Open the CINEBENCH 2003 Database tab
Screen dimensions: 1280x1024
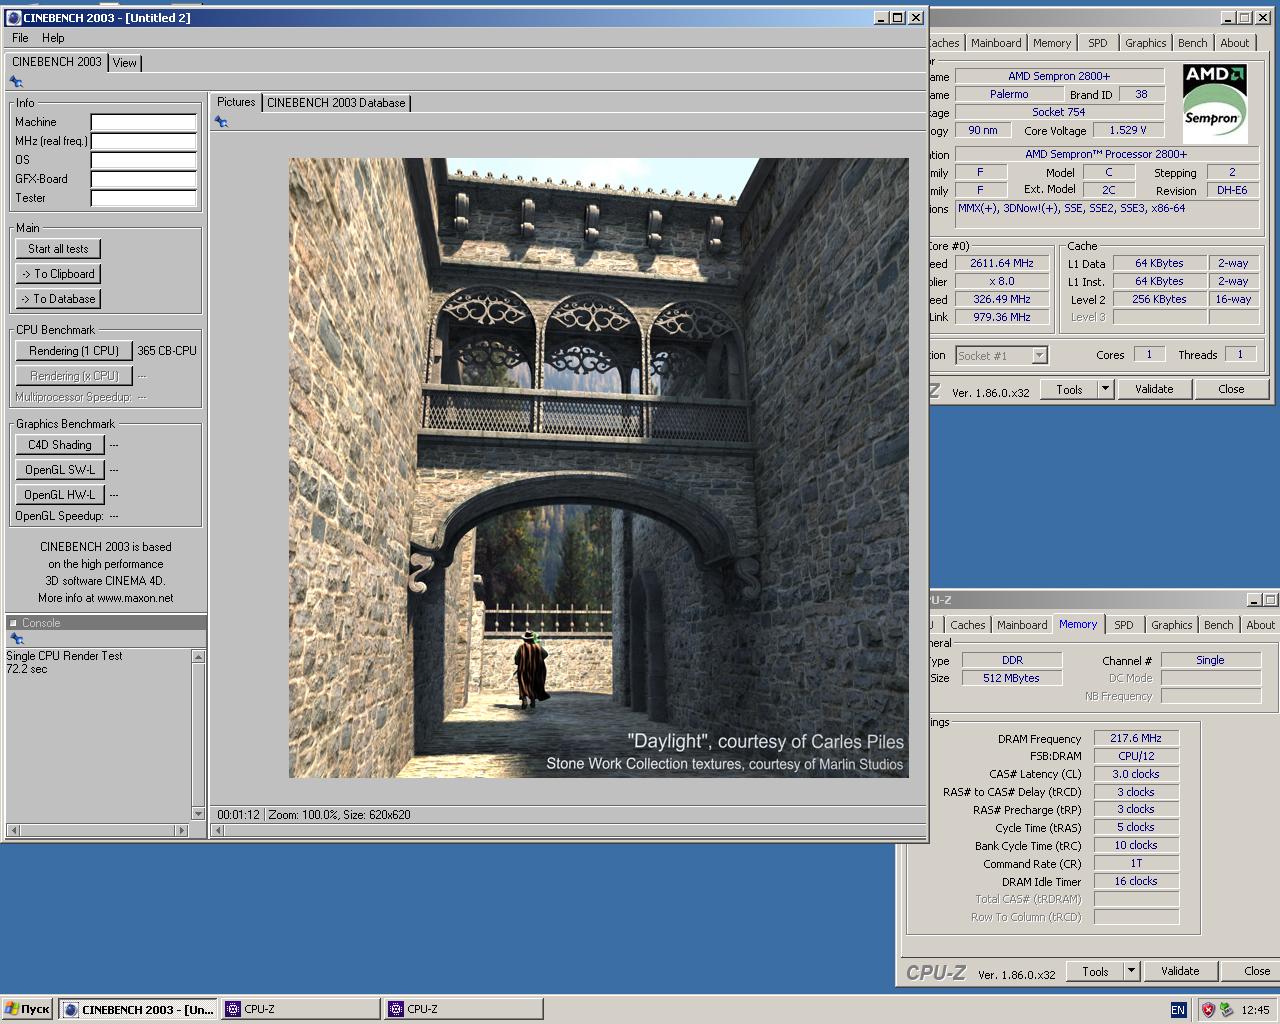336,103
